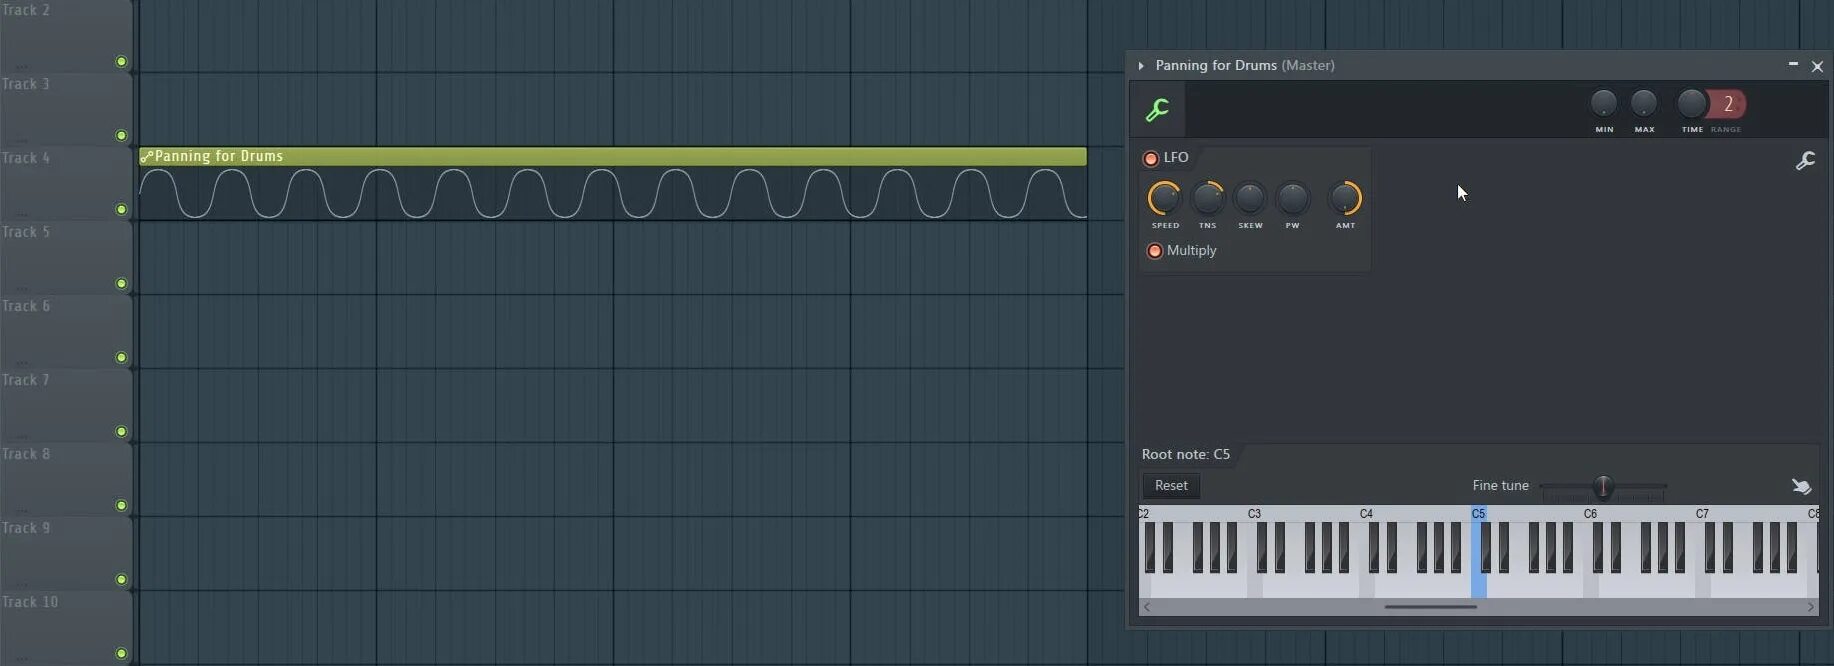Click the C3 key on keyboard

(1254, 585)
